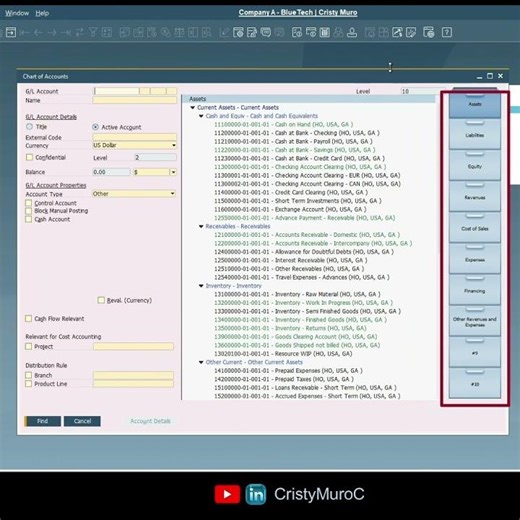Collapse the Inventory tree node
Viewport: 520px width, 520px height.
pos(201,286)
